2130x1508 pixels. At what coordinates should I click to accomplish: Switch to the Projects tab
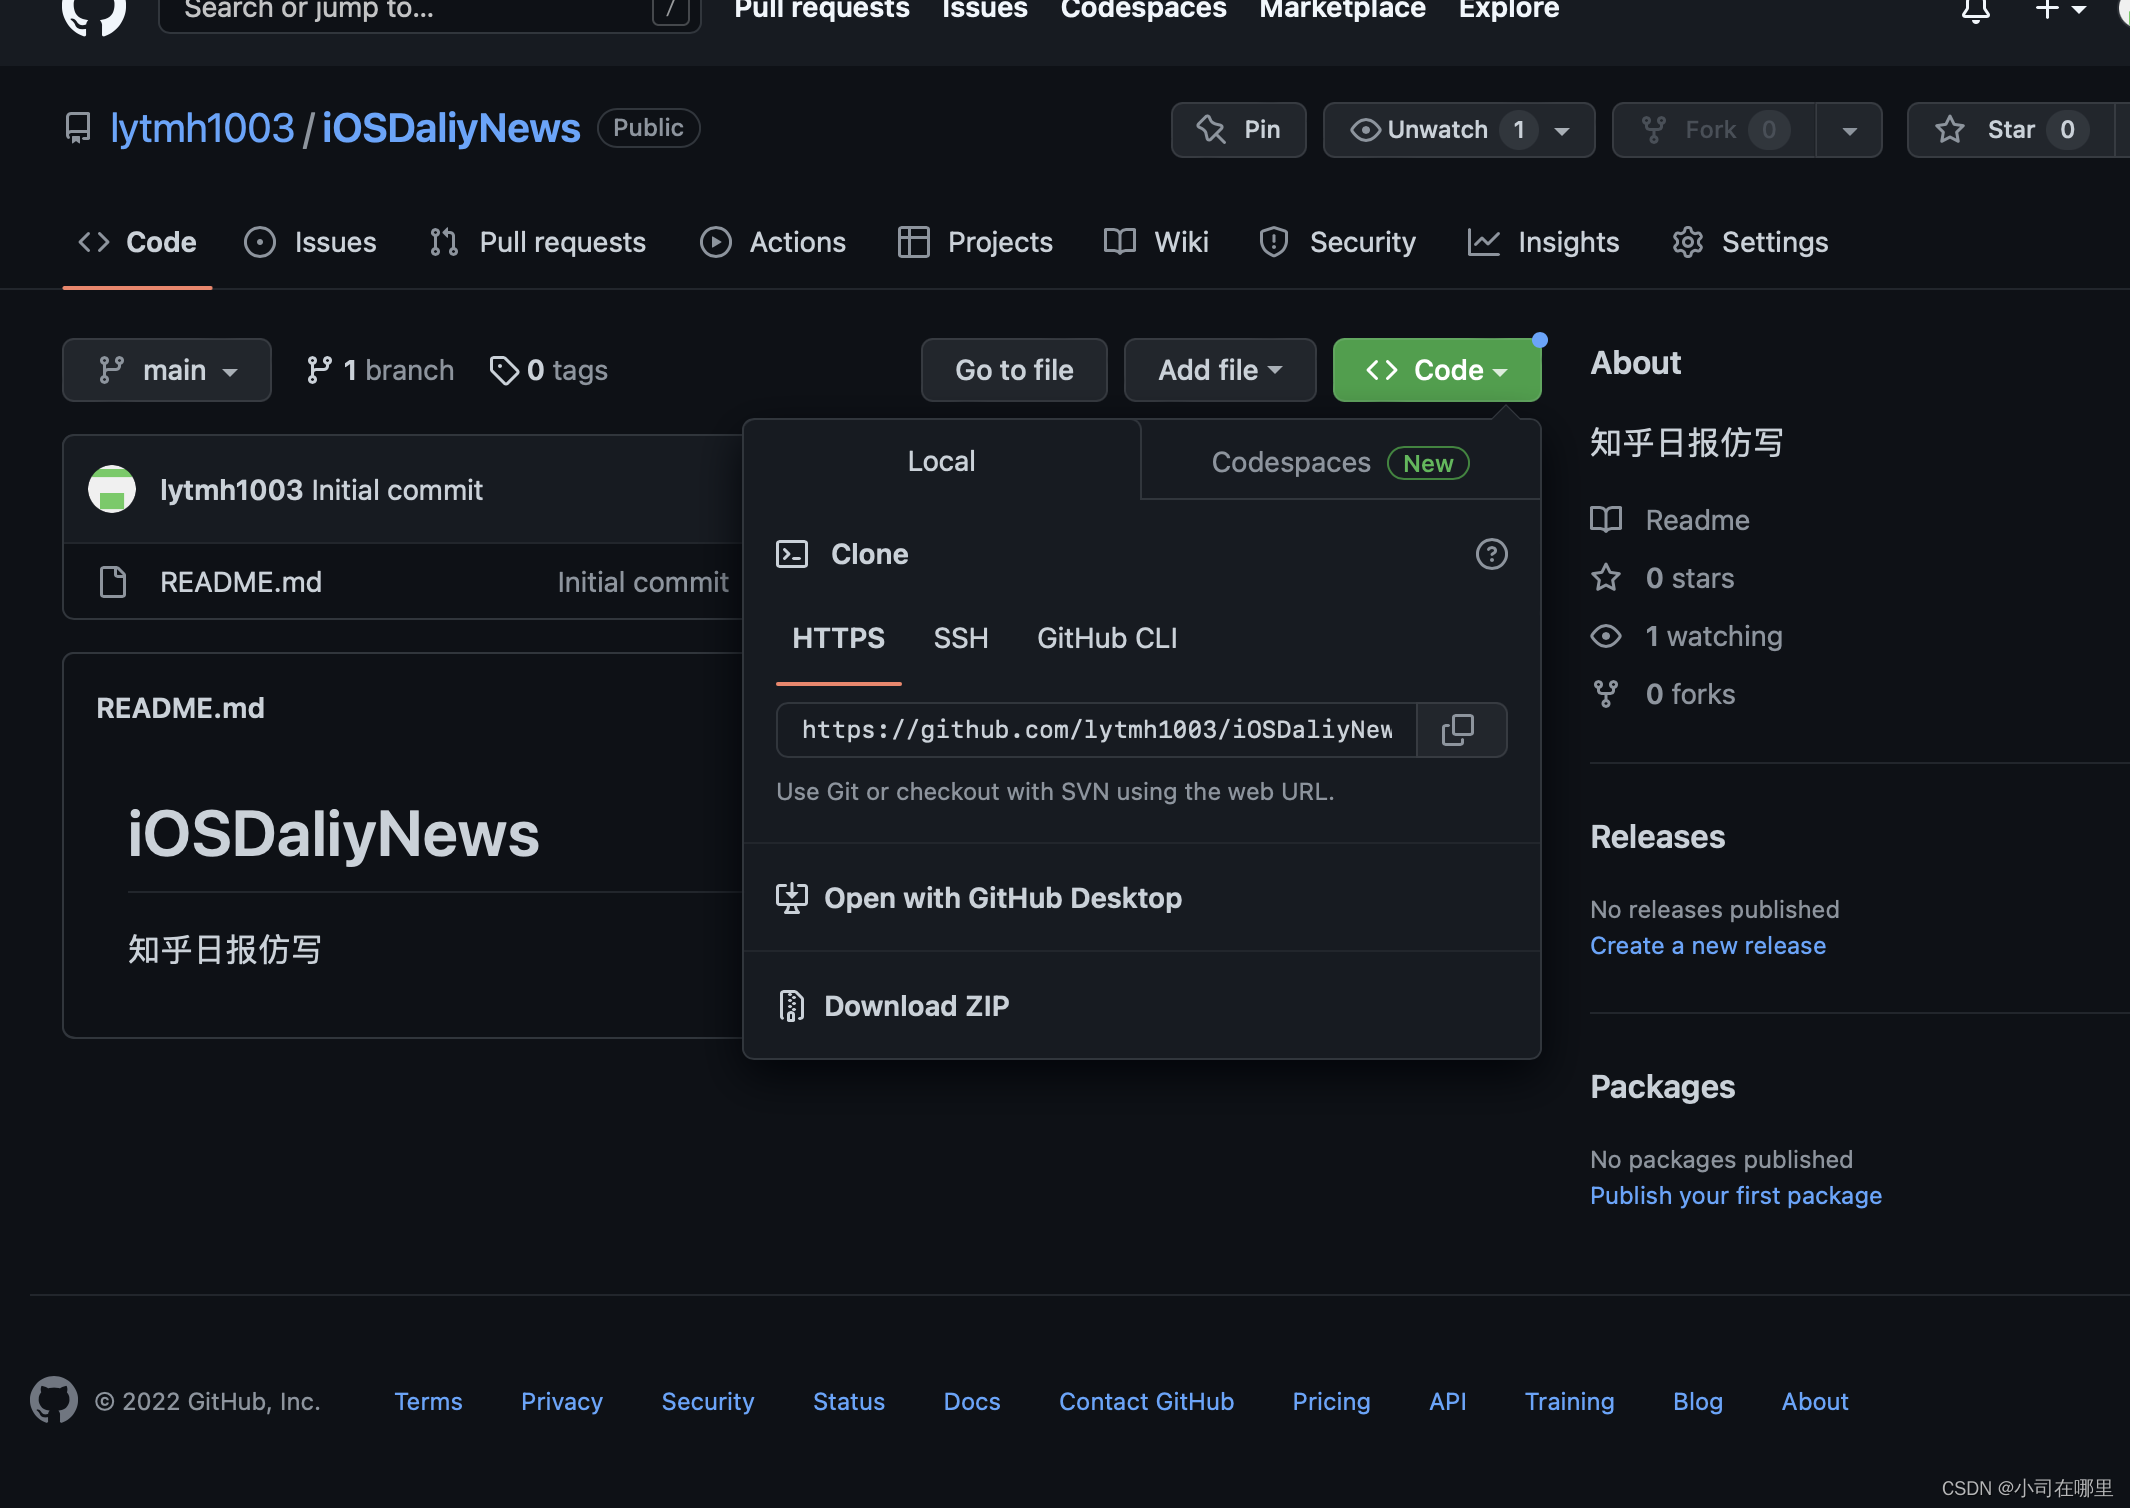coord(975,242)
